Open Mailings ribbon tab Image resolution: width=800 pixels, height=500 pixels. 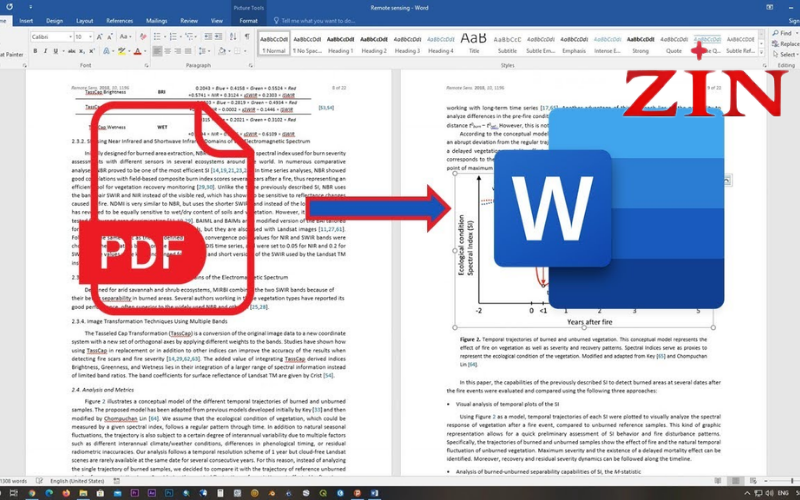157,21
